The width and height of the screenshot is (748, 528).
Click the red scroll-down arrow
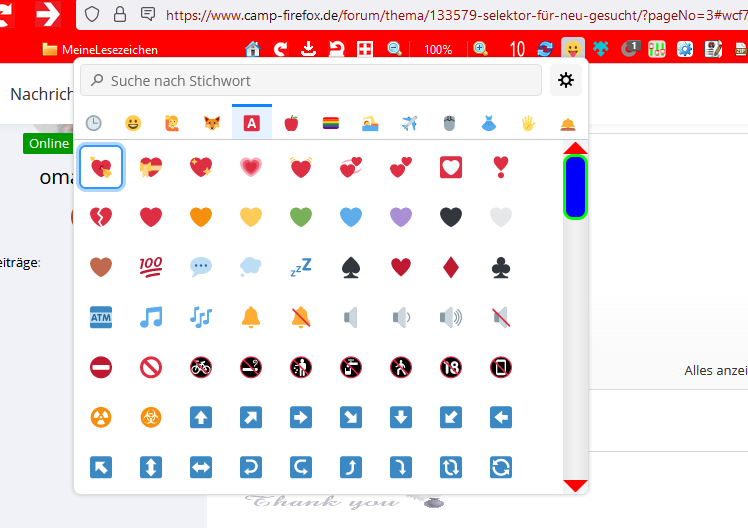point(575,486)
